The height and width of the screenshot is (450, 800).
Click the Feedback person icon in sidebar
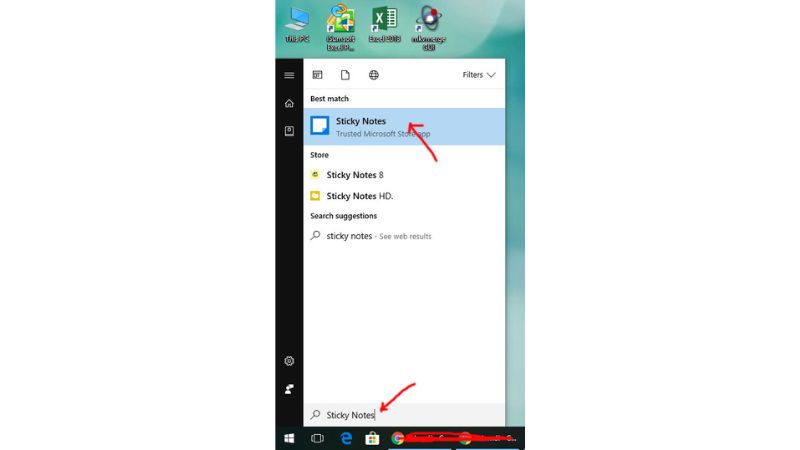pos(289,389)
